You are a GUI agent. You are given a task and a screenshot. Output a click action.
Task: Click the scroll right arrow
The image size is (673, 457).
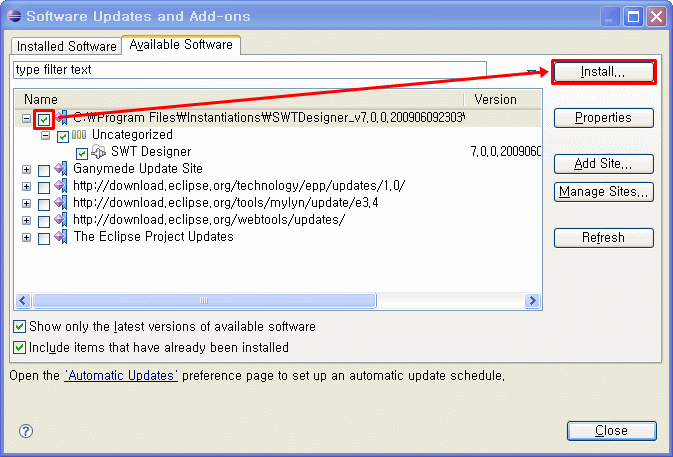[x=532, y=300]
